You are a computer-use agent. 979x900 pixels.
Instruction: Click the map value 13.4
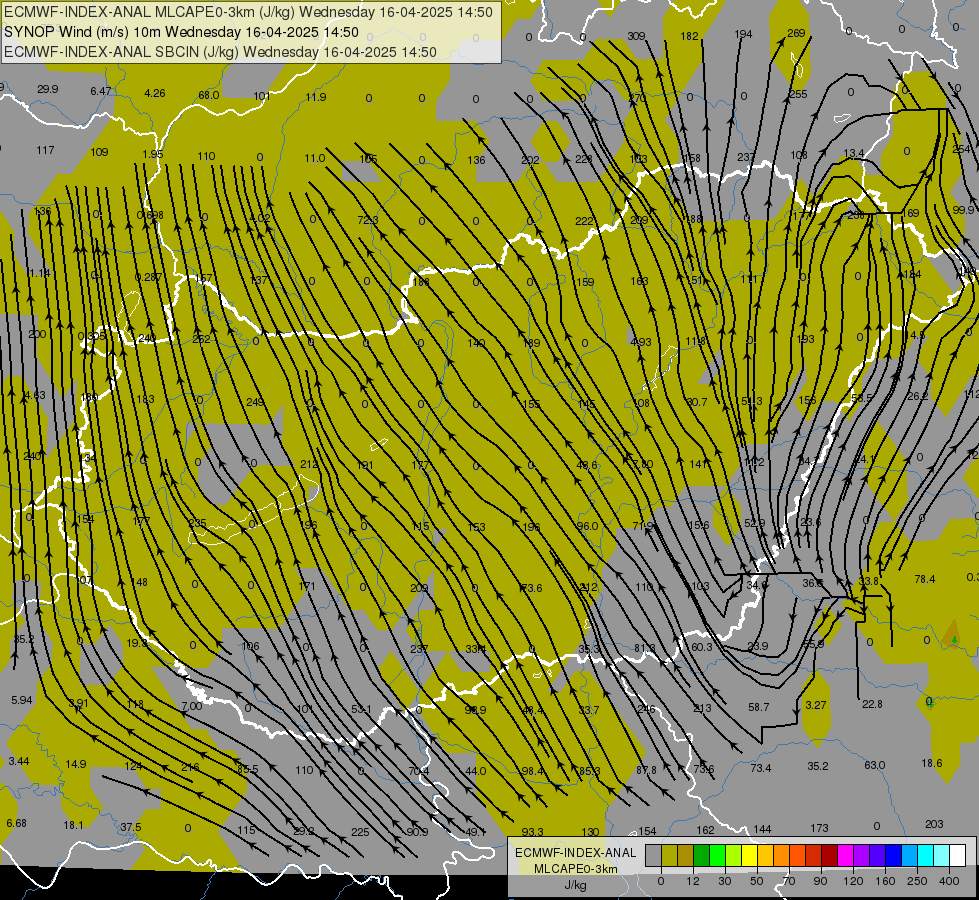(854, 153)
